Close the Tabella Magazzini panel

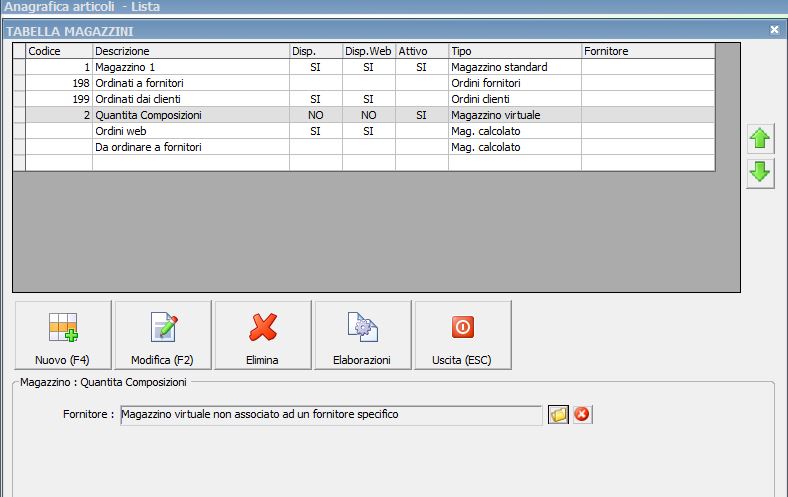coord(774,30)
